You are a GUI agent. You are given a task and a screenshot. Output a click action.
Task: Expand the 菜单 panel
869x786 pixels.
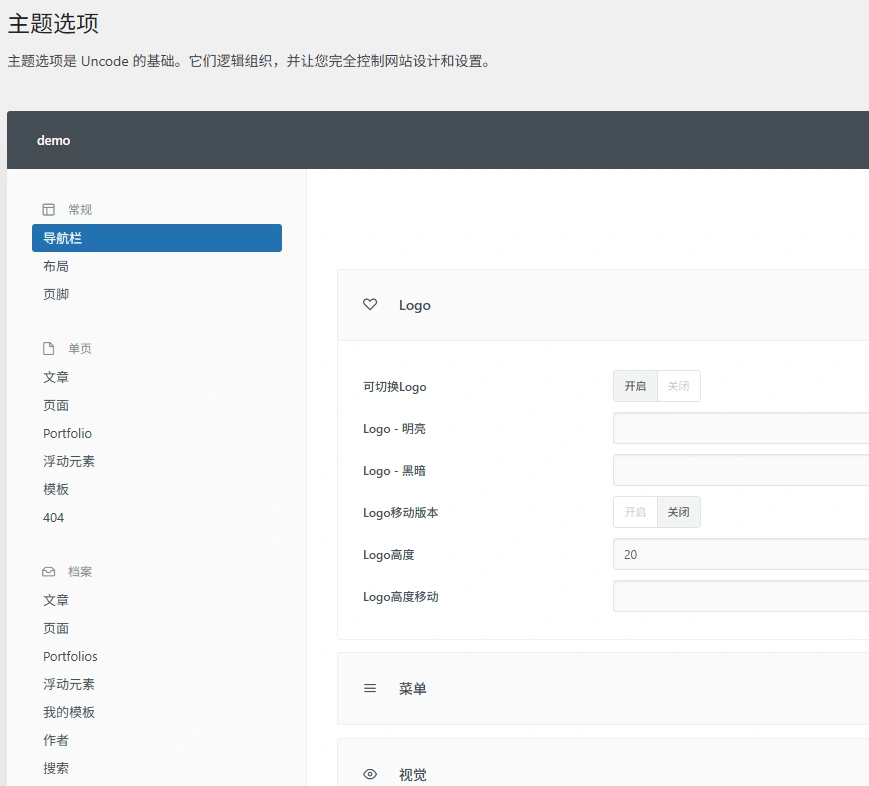pyautogui.click(x=412, y=688)
